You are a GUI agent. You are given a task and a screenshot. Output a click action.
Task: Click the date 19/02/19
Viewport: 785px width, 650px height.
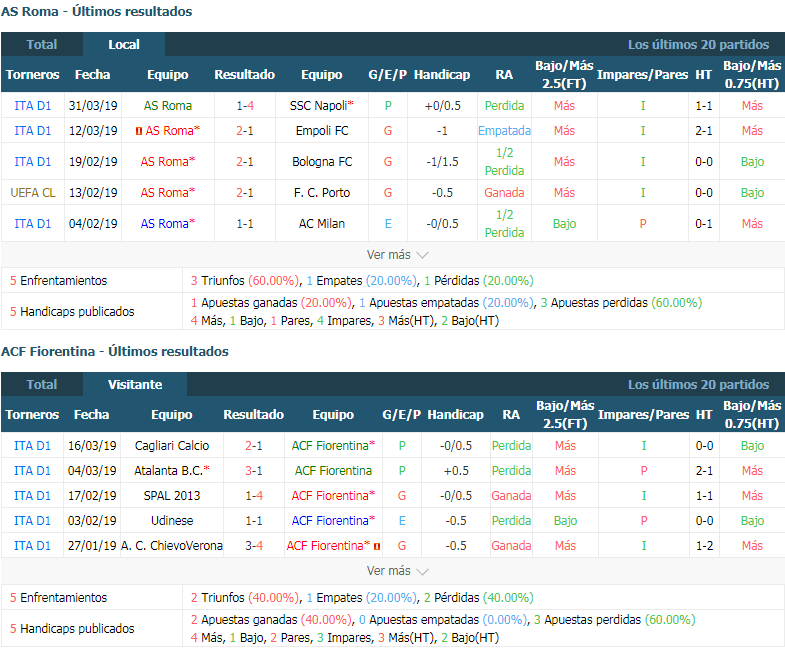click(93, 162)
